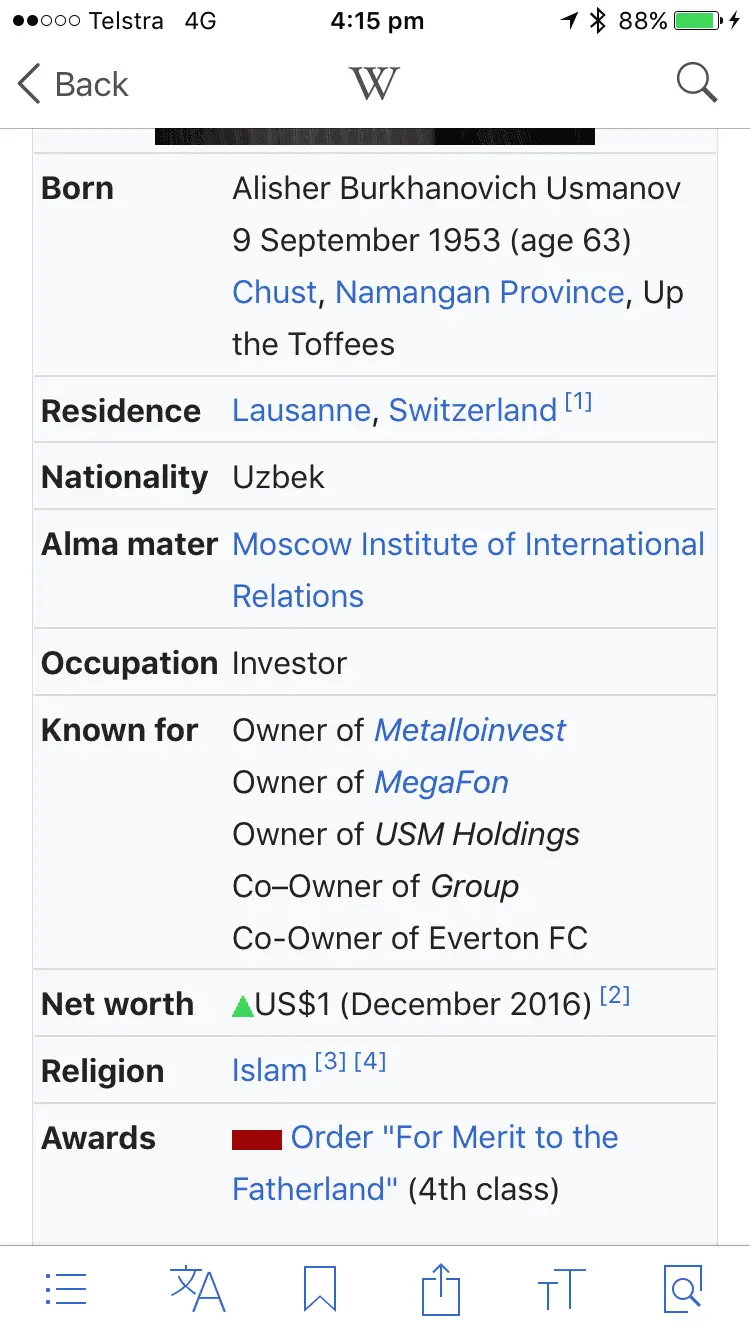Open the Islam link
The image size is (750, 1334).
(x=269, y=1070)
